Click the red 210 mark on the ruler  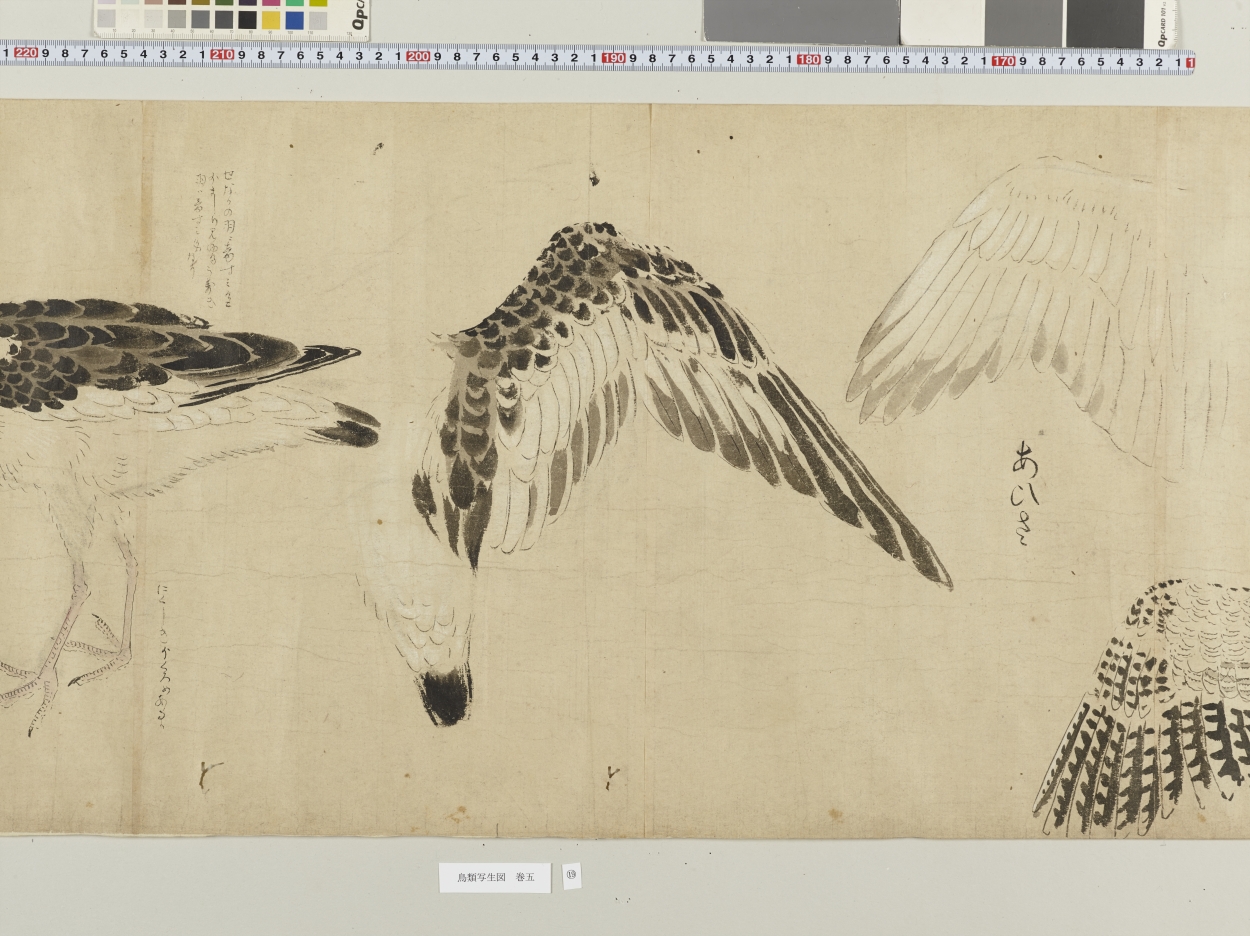click(x=222, y=55)
